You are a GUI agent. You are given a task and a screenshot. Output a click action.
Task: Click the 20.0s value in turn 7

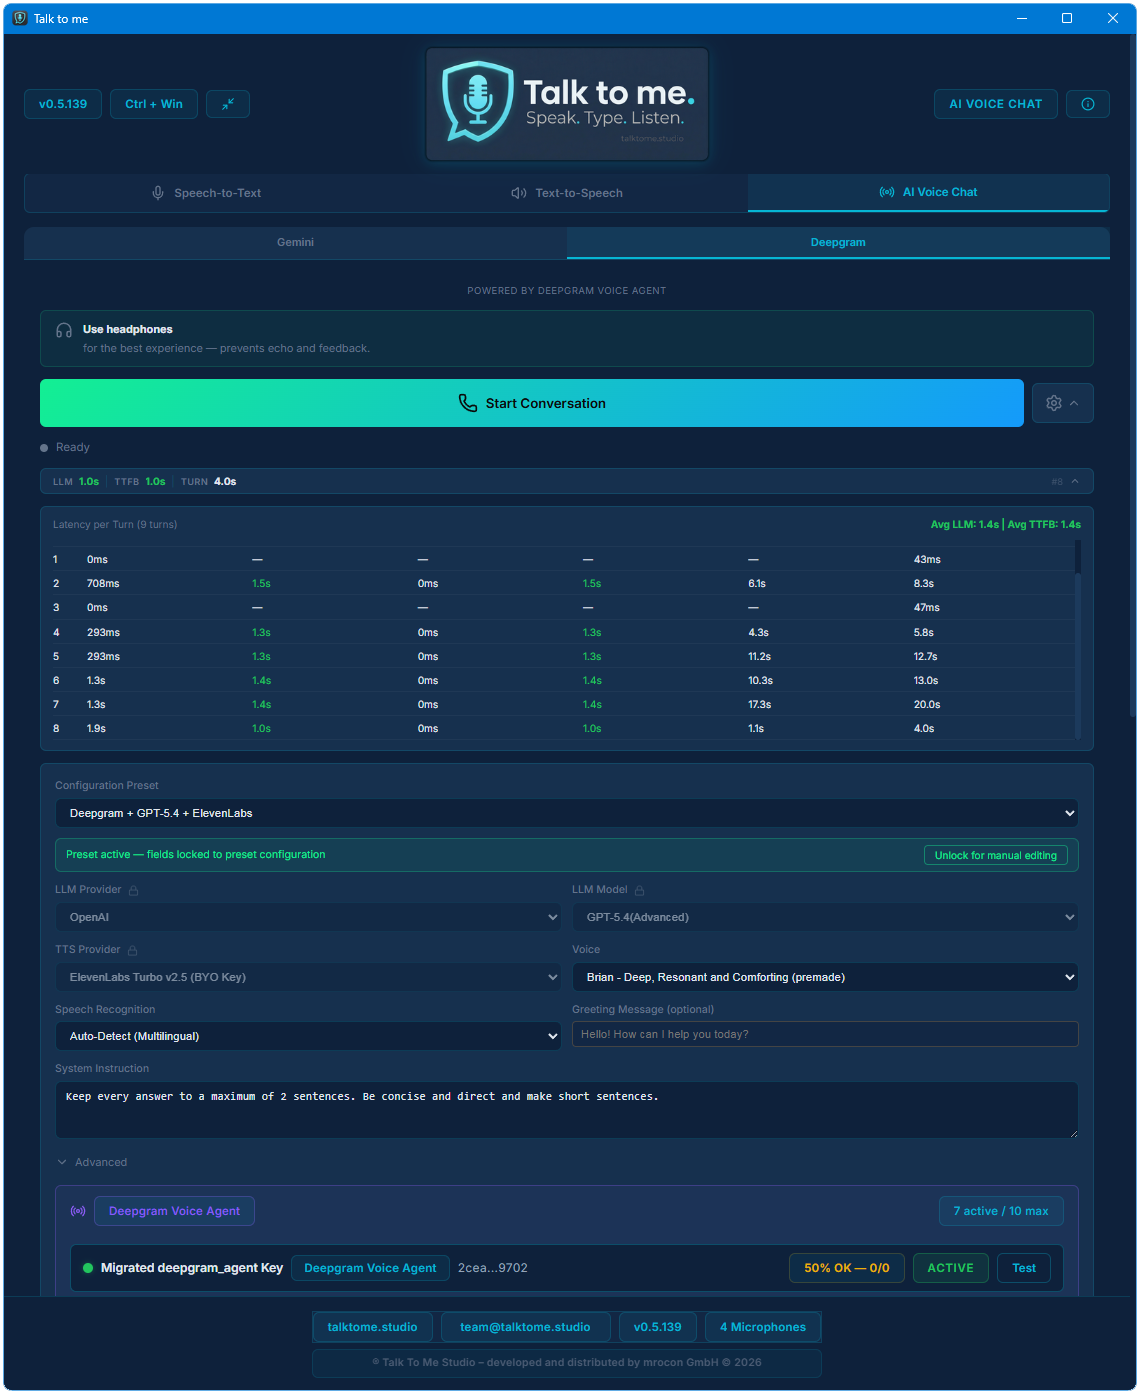(927, 705)
